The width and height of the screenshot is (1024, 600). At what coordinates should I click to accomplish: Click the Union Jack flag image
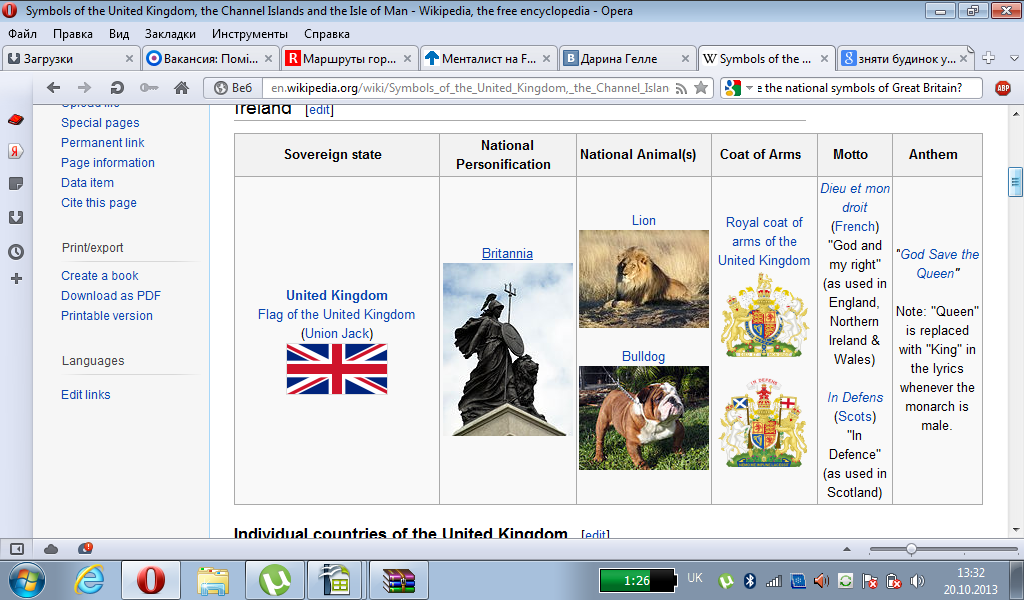tap(337, 369)
